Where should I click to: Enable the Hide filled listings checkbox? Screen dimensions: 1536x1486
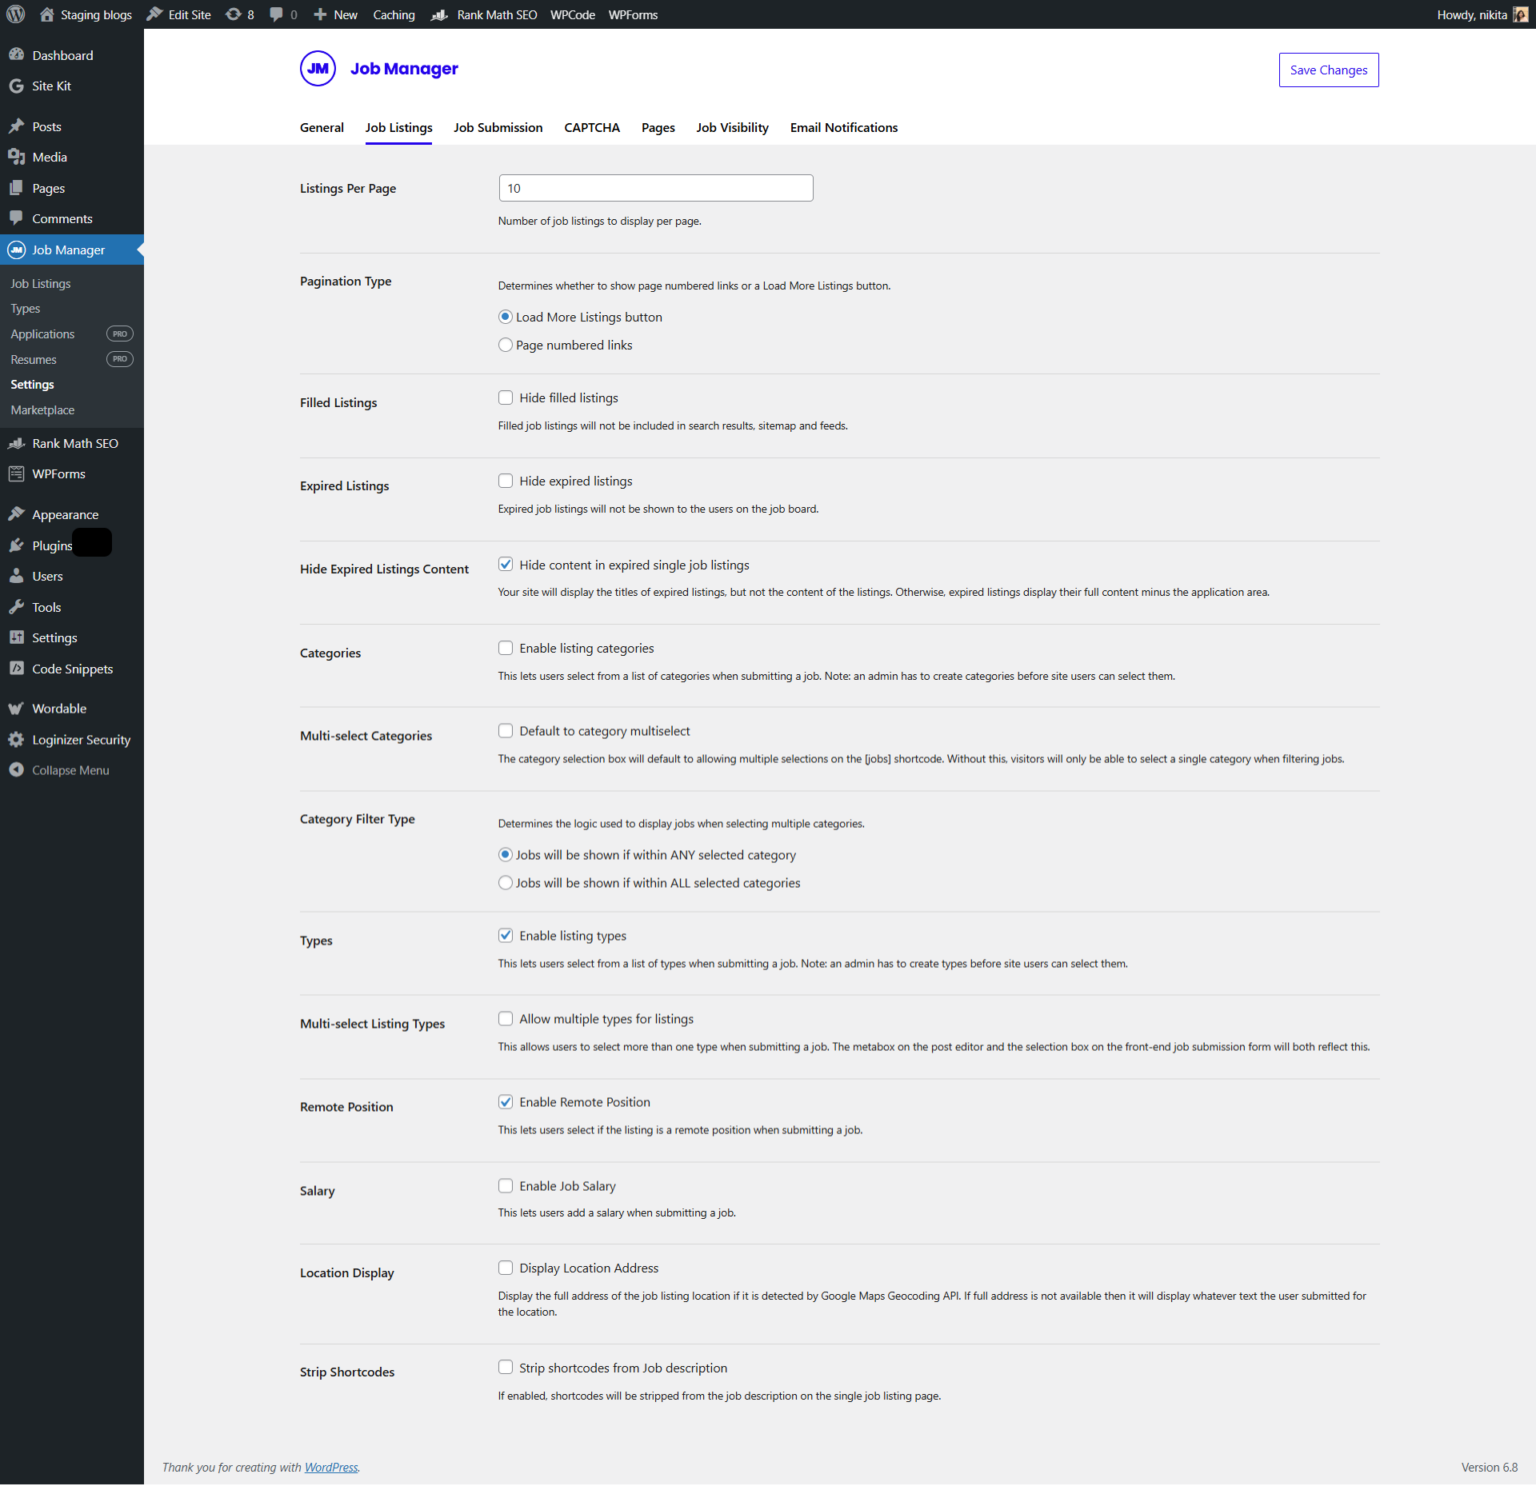506,397
